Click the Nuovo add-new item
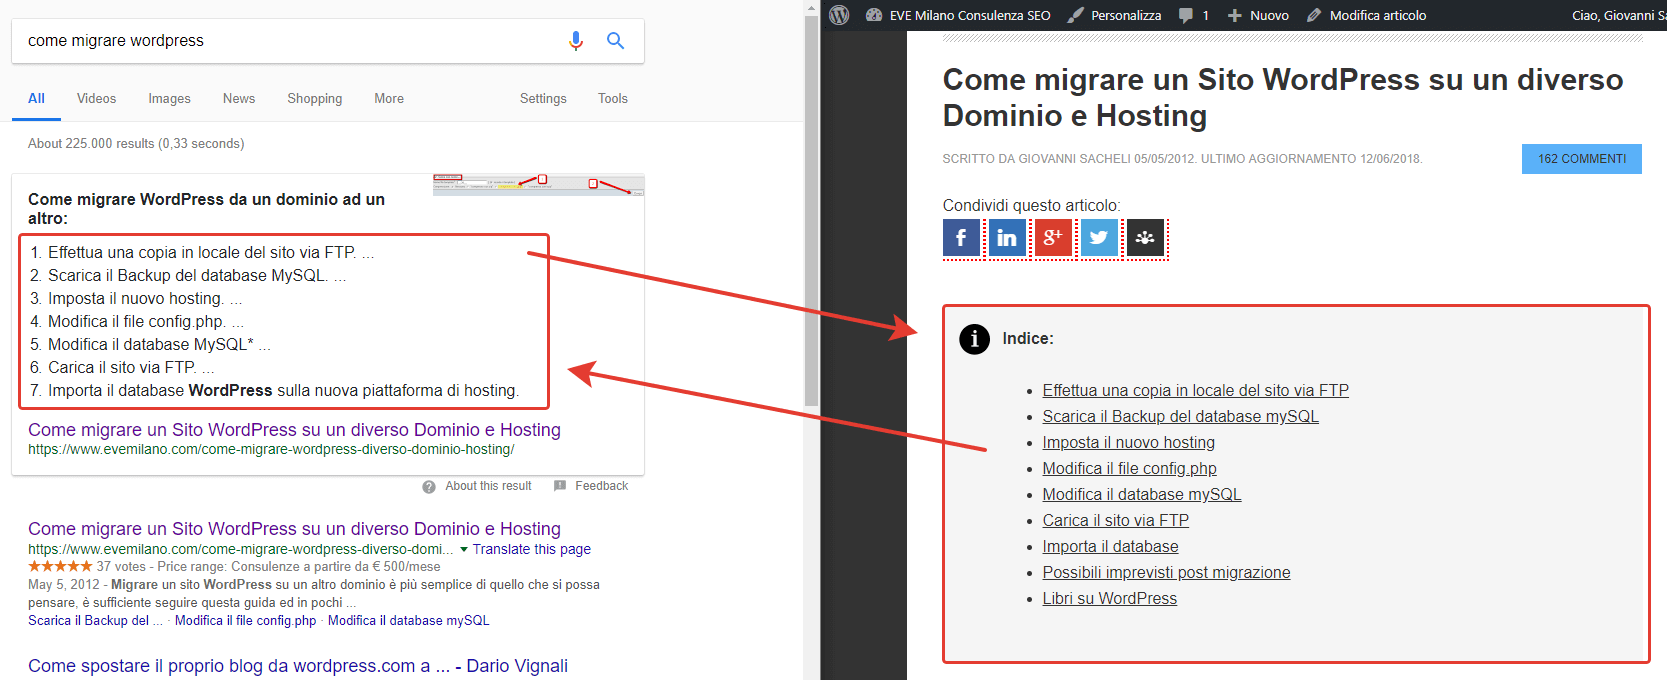This screenshot has width=1667, height=680. click(x=1258, y=15)
